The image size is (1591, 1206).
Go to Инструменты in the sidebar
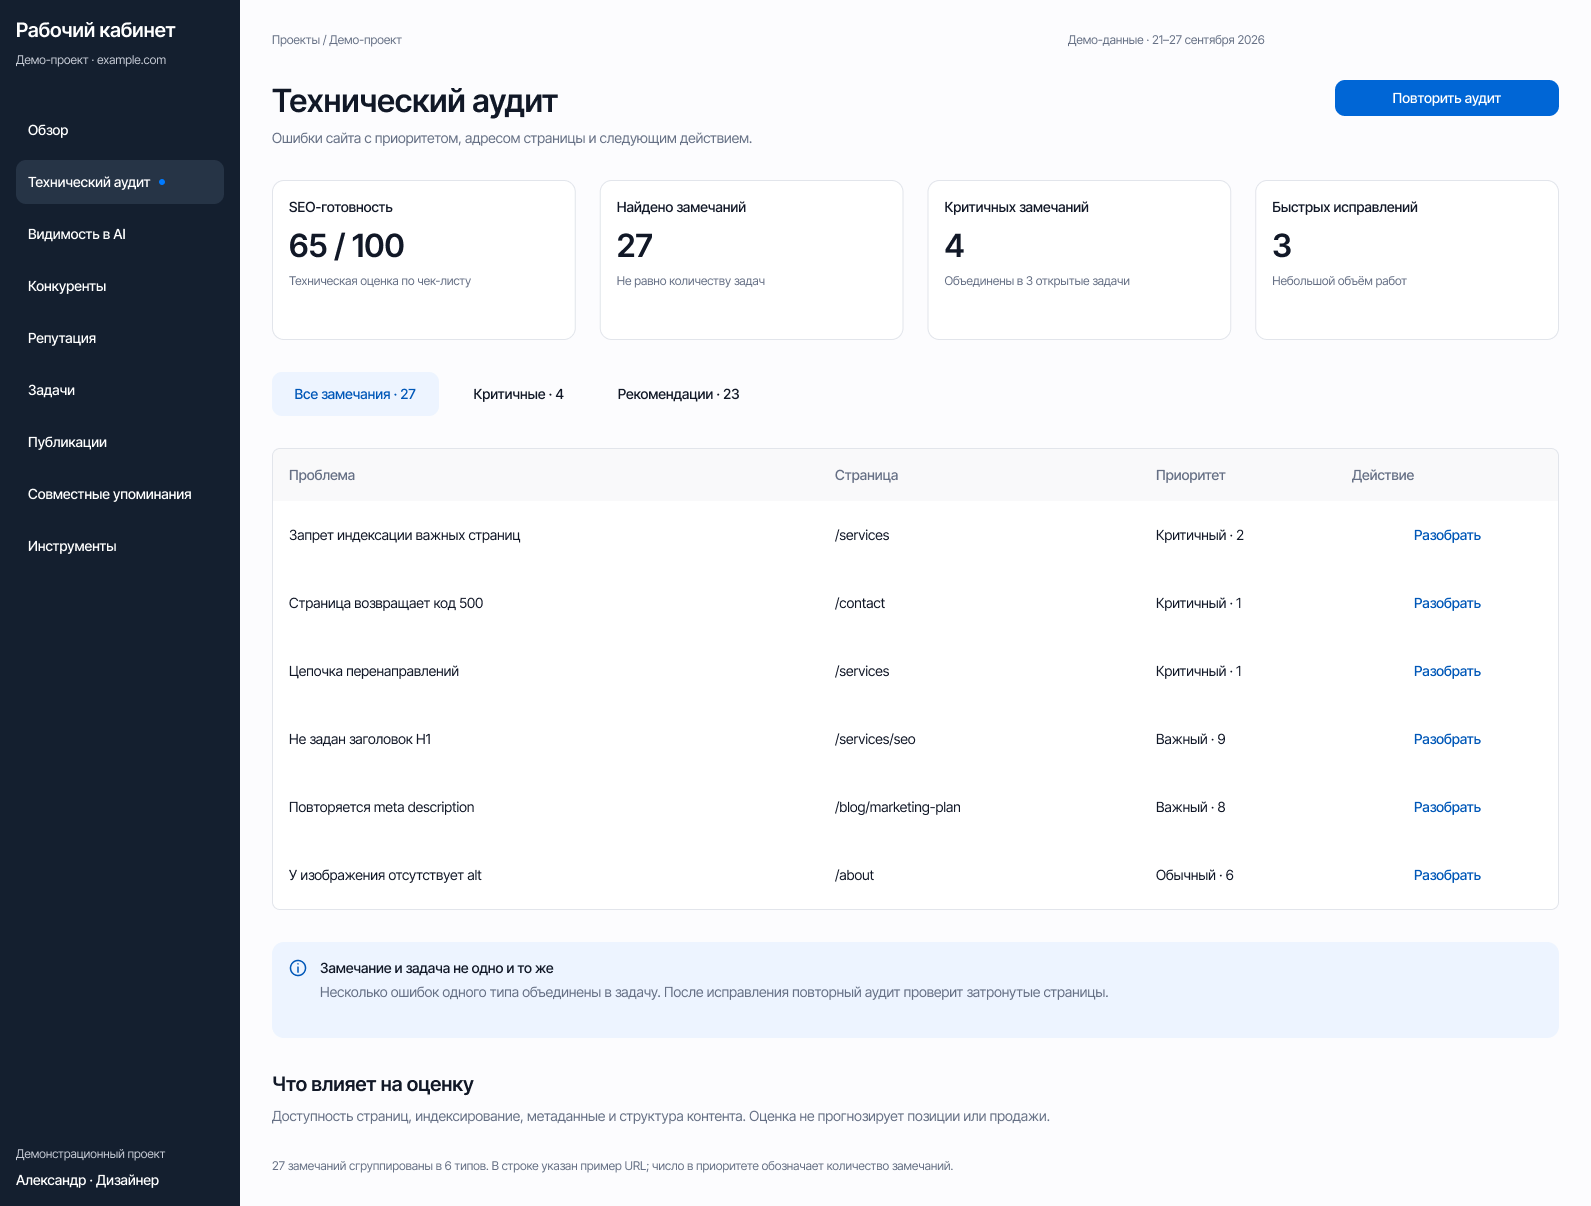coord(120,546)
